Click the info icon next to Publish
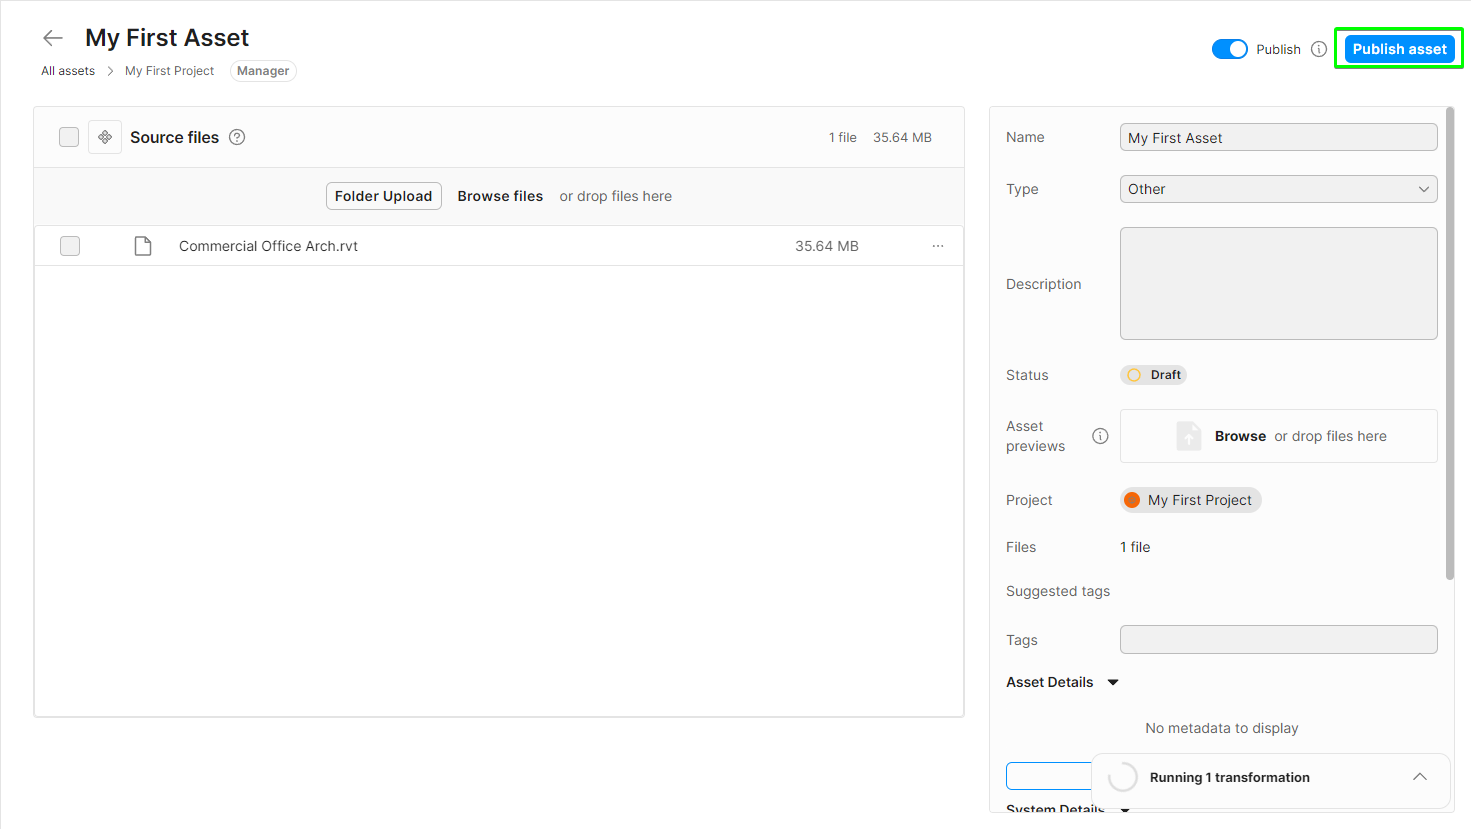 click(1318, 48)
